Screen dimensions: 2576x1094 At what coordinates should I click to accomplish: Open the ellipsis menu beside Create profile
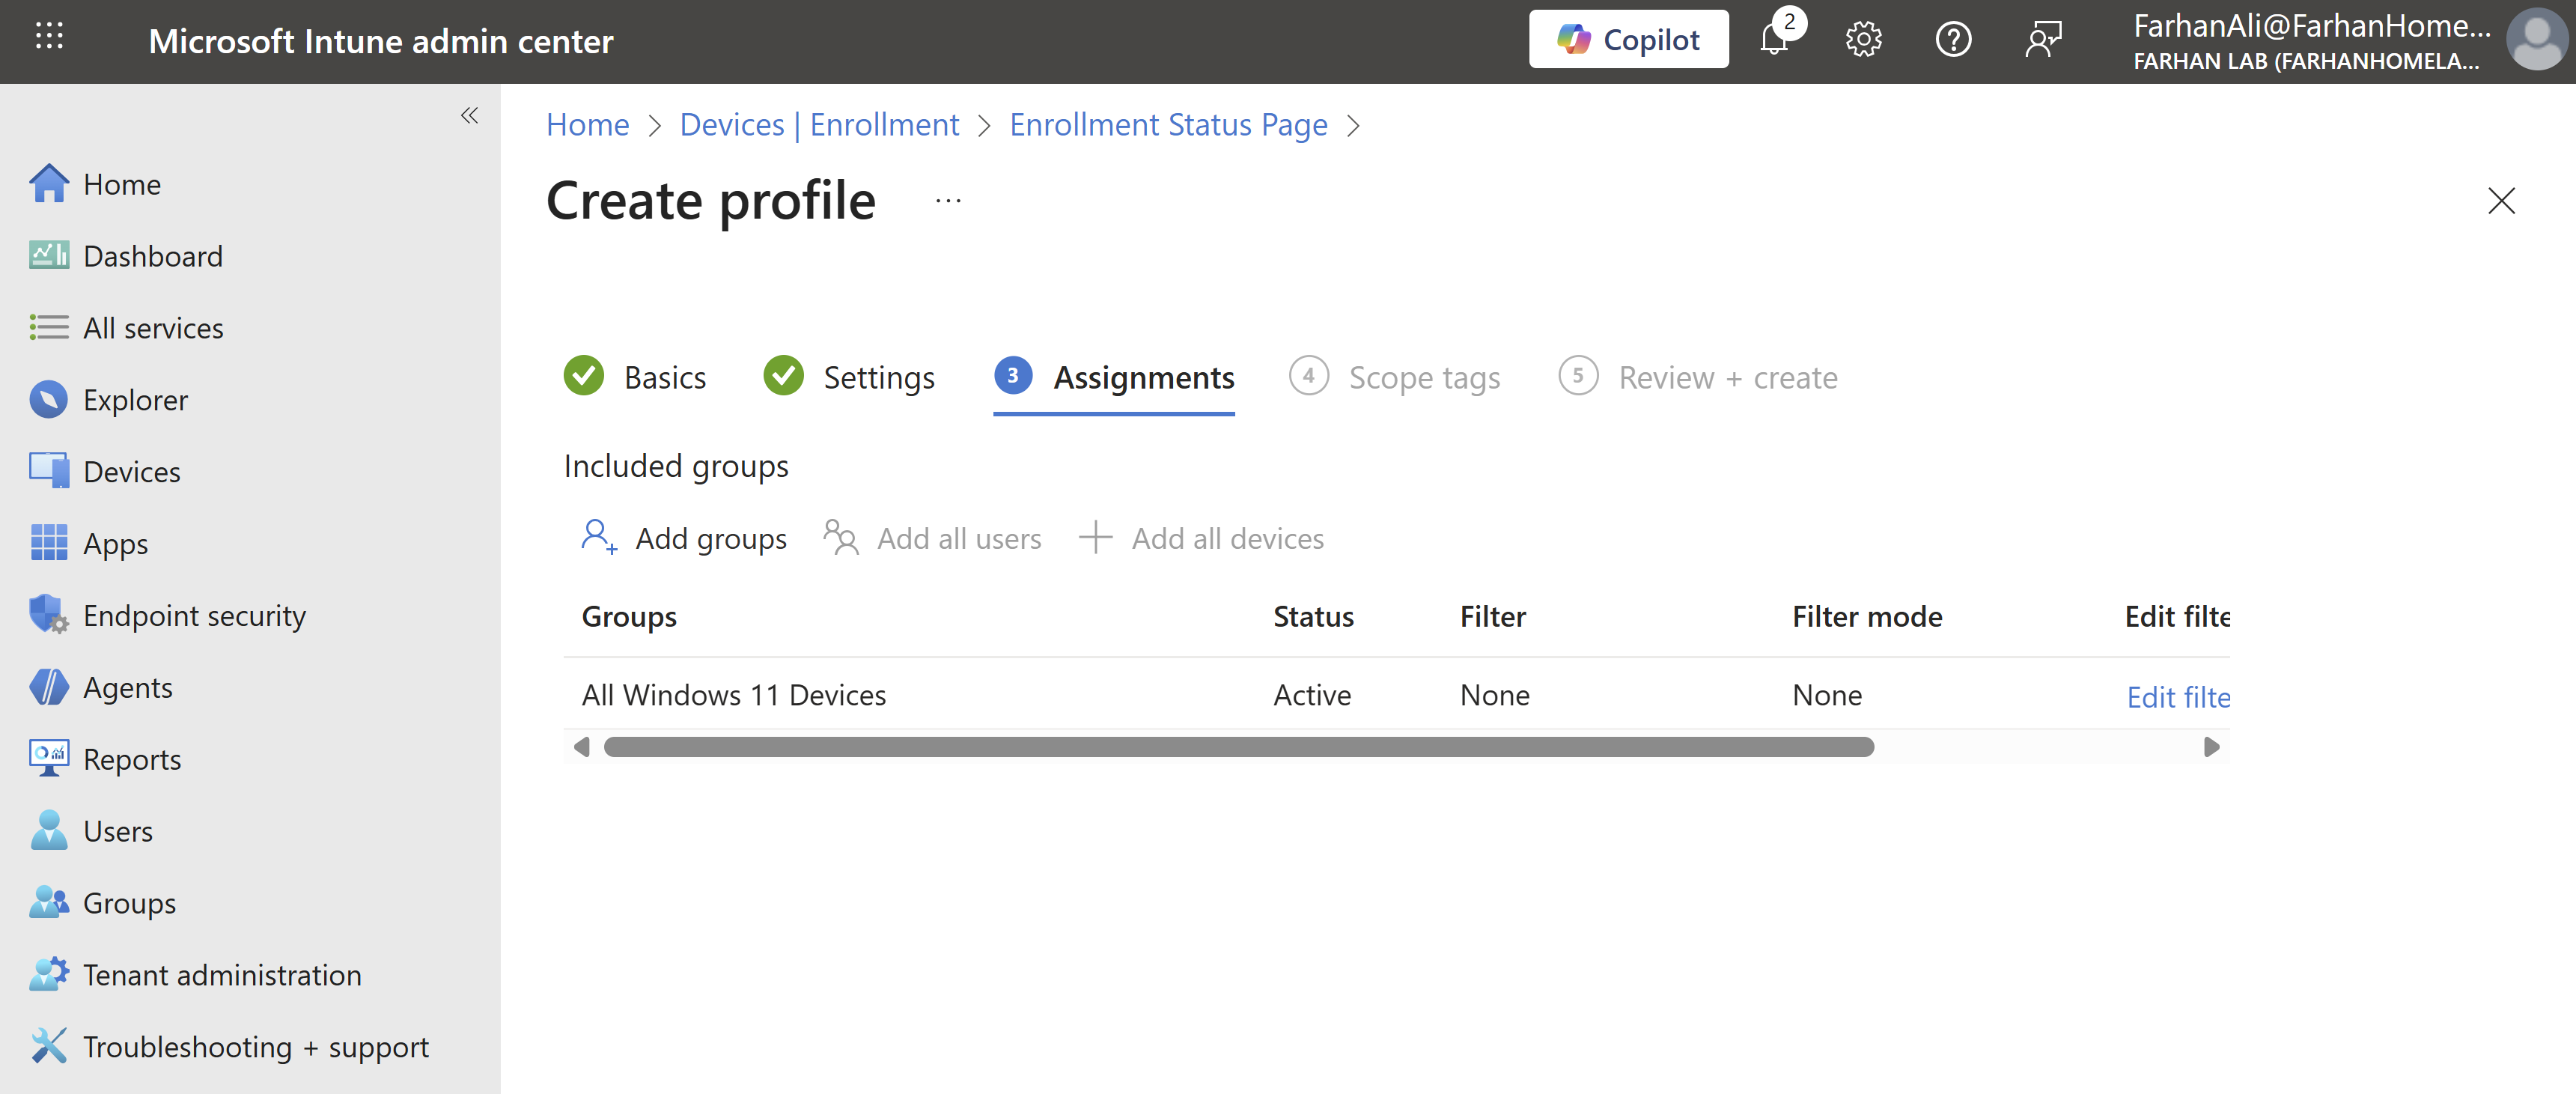948,201
